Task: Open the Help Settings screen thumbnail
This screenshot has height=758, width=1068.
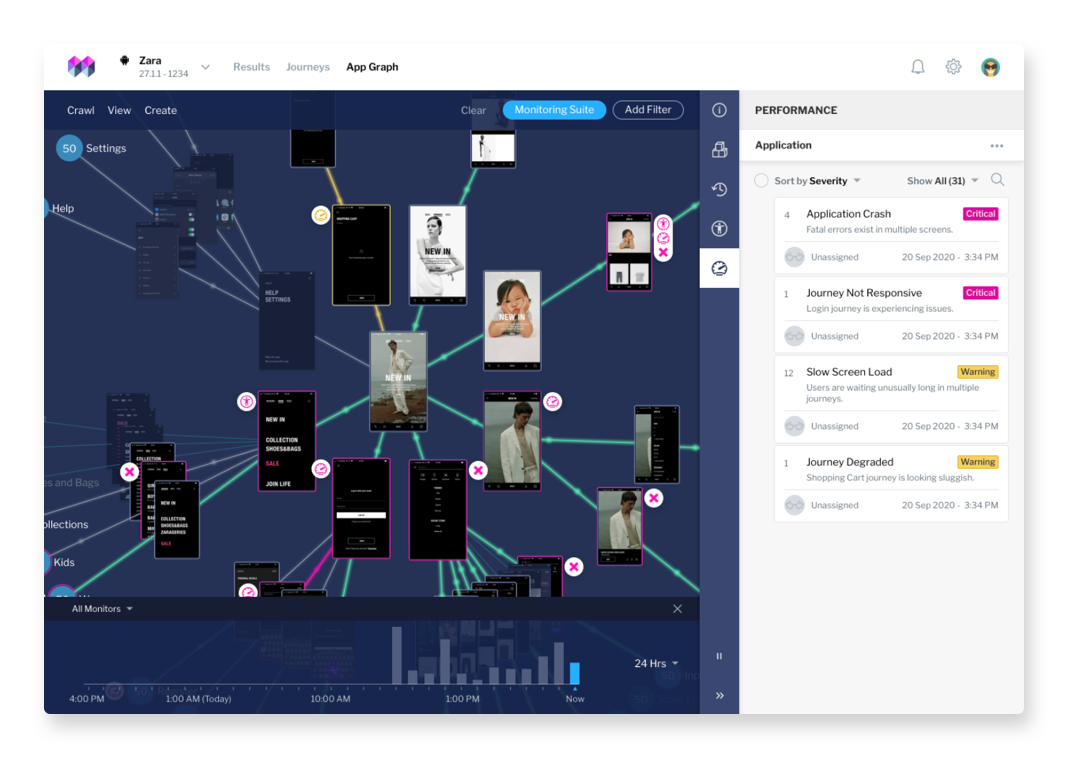Action: point(287,320)
